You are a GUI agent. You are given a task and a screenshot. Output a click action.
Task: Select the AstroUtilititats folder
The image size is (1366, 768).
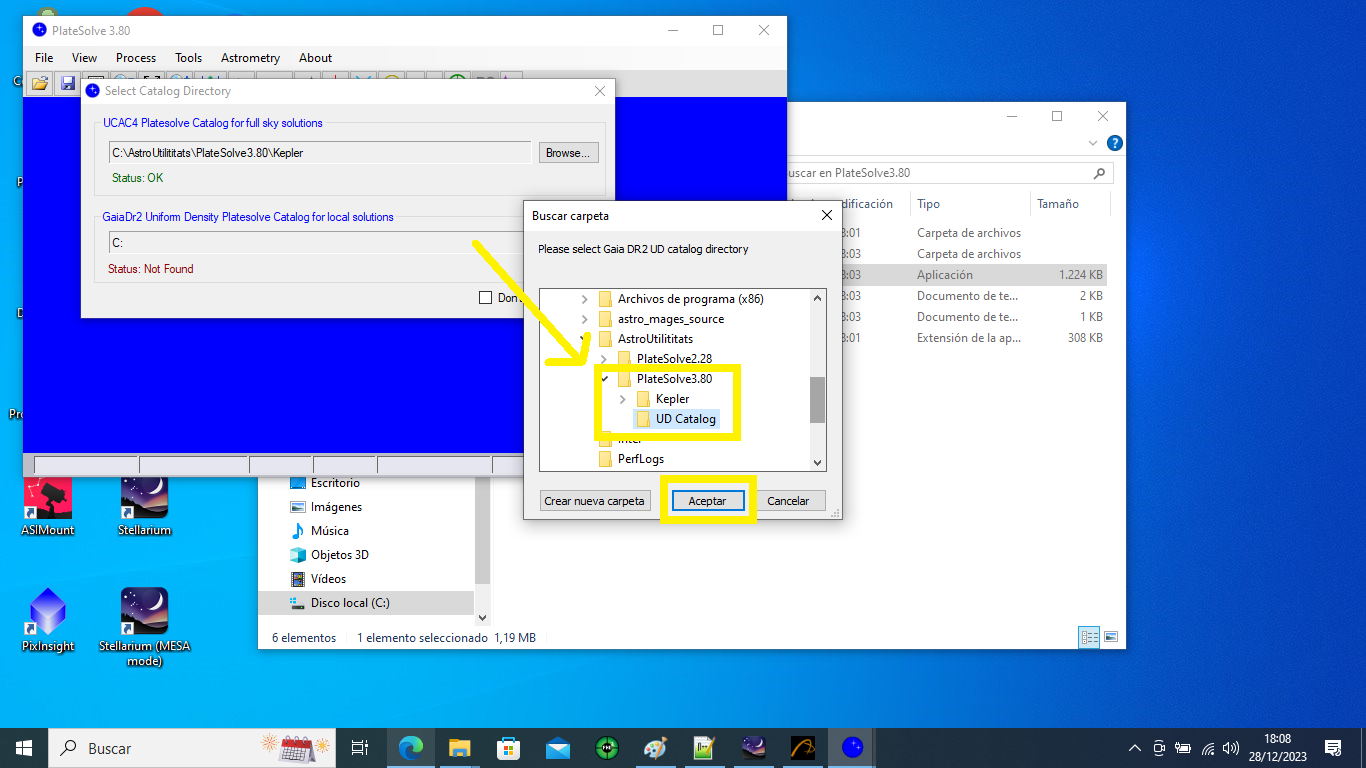645,339
